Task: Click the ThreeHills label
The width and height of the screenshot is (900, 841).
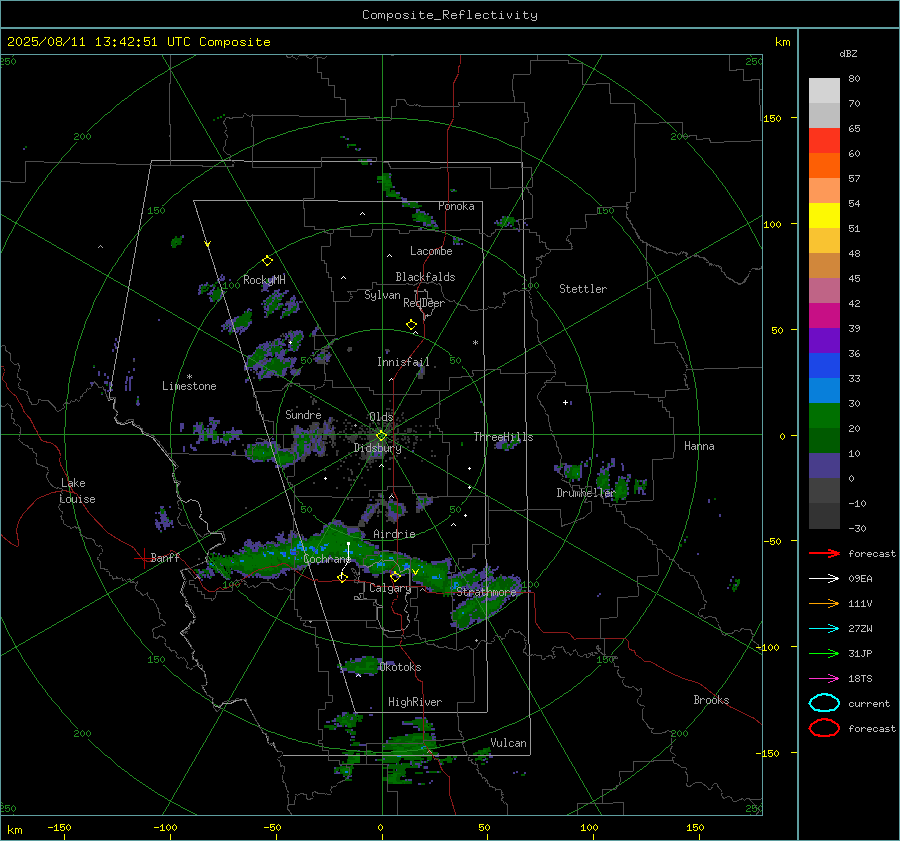Action: coord(503,437)
